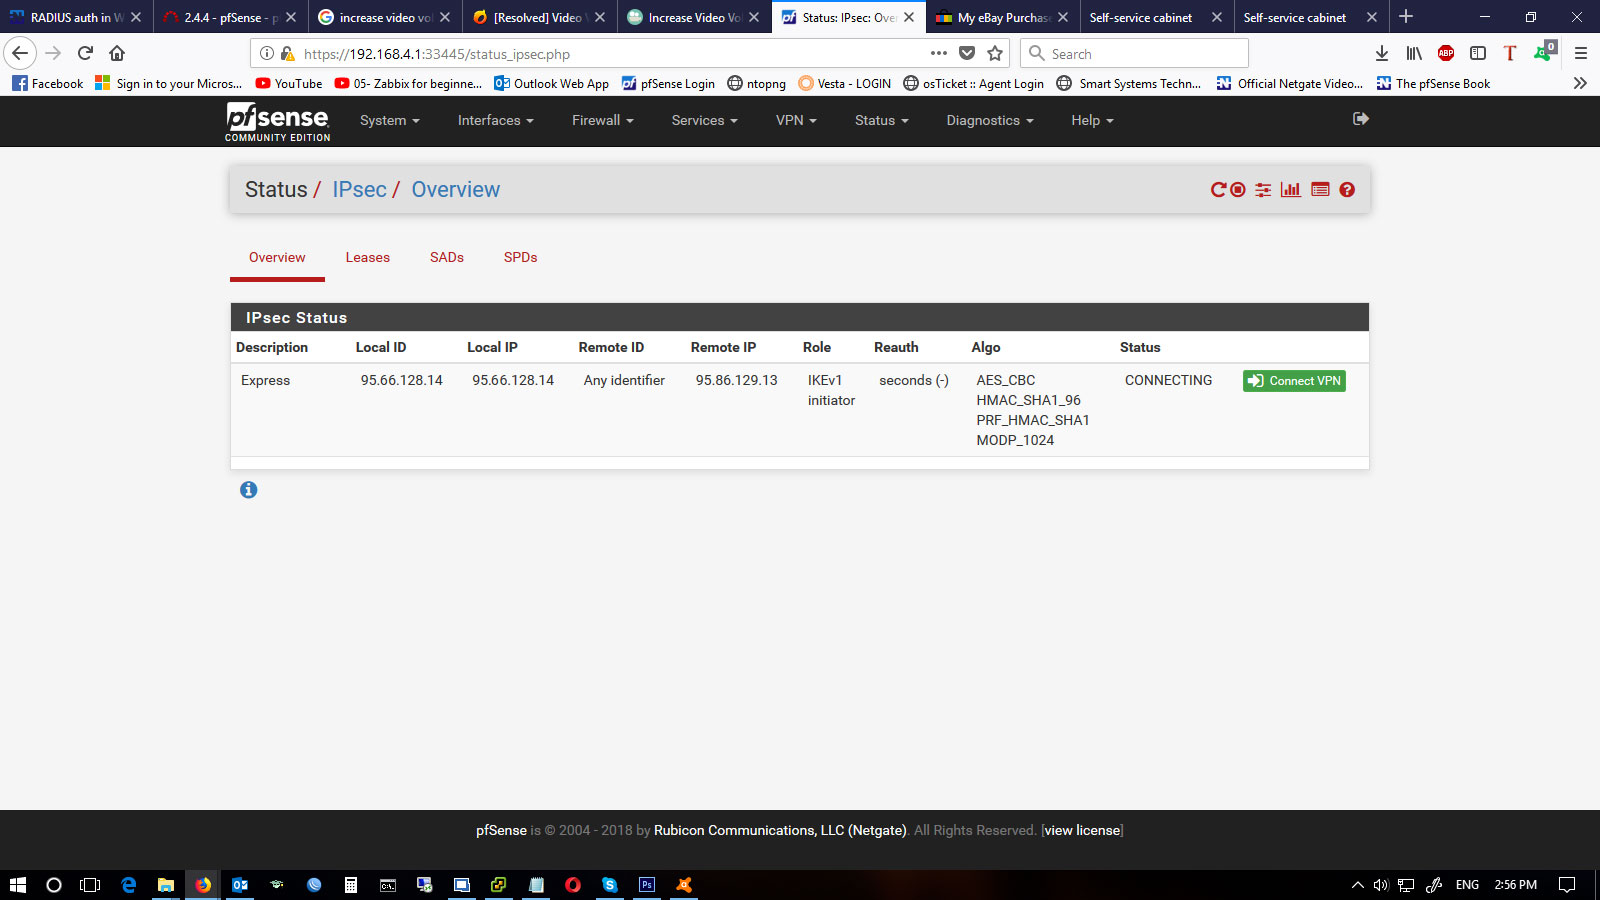Restart the IPsec service icon
This screenshot has width=1600, height=900.
point(1218,190)
